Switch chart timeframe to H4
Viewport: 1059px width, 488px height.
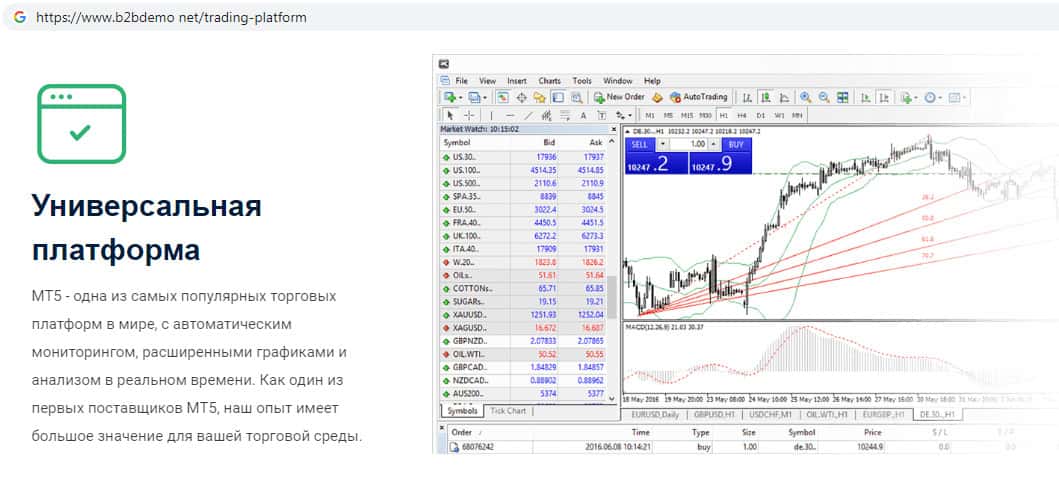tap(742, 115)
